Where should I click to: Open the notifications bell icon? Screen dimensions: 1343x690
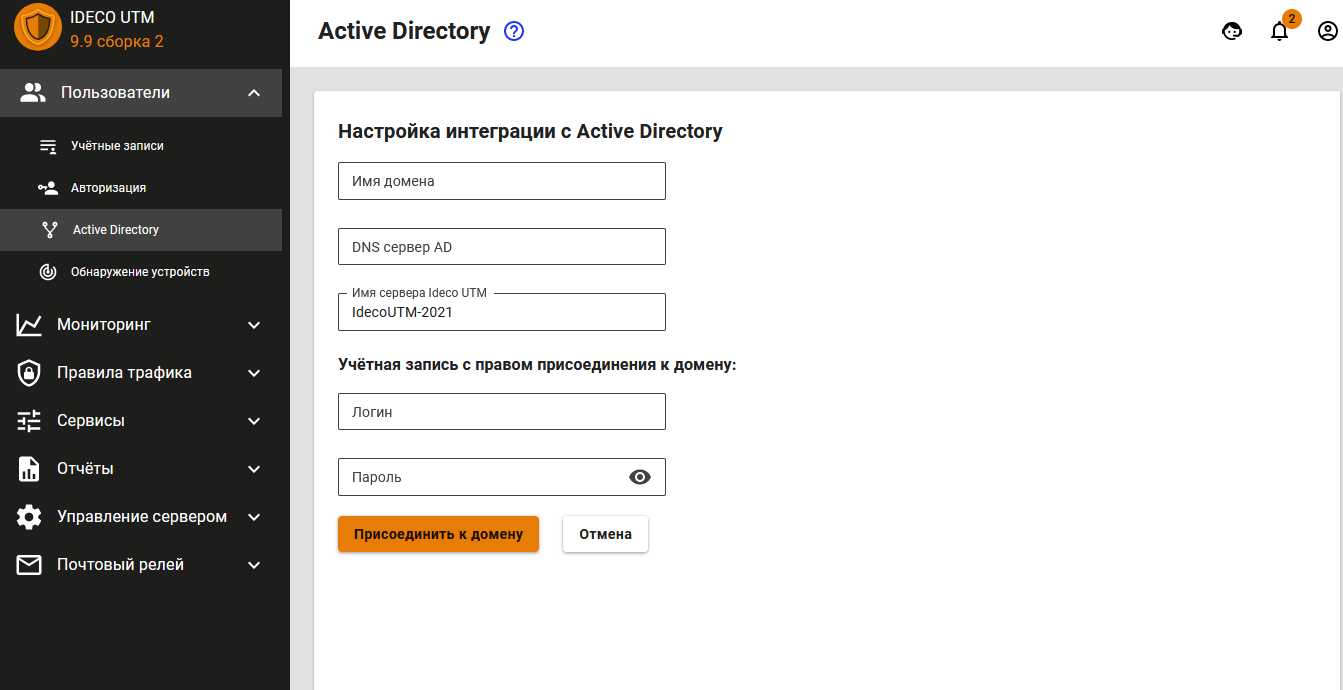click(x=1279, y=31)
